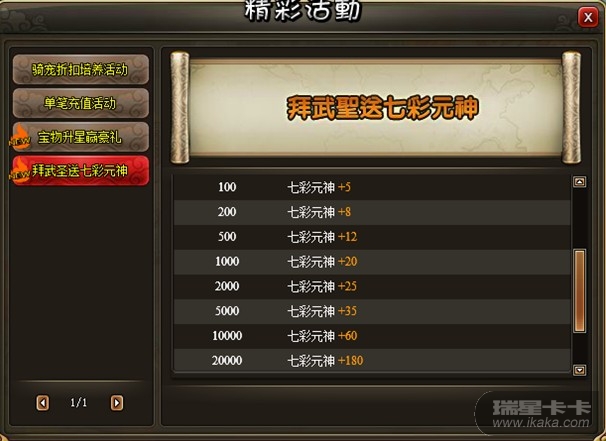Click the scroll-up arrow of the rewards list

coord(579,182)
